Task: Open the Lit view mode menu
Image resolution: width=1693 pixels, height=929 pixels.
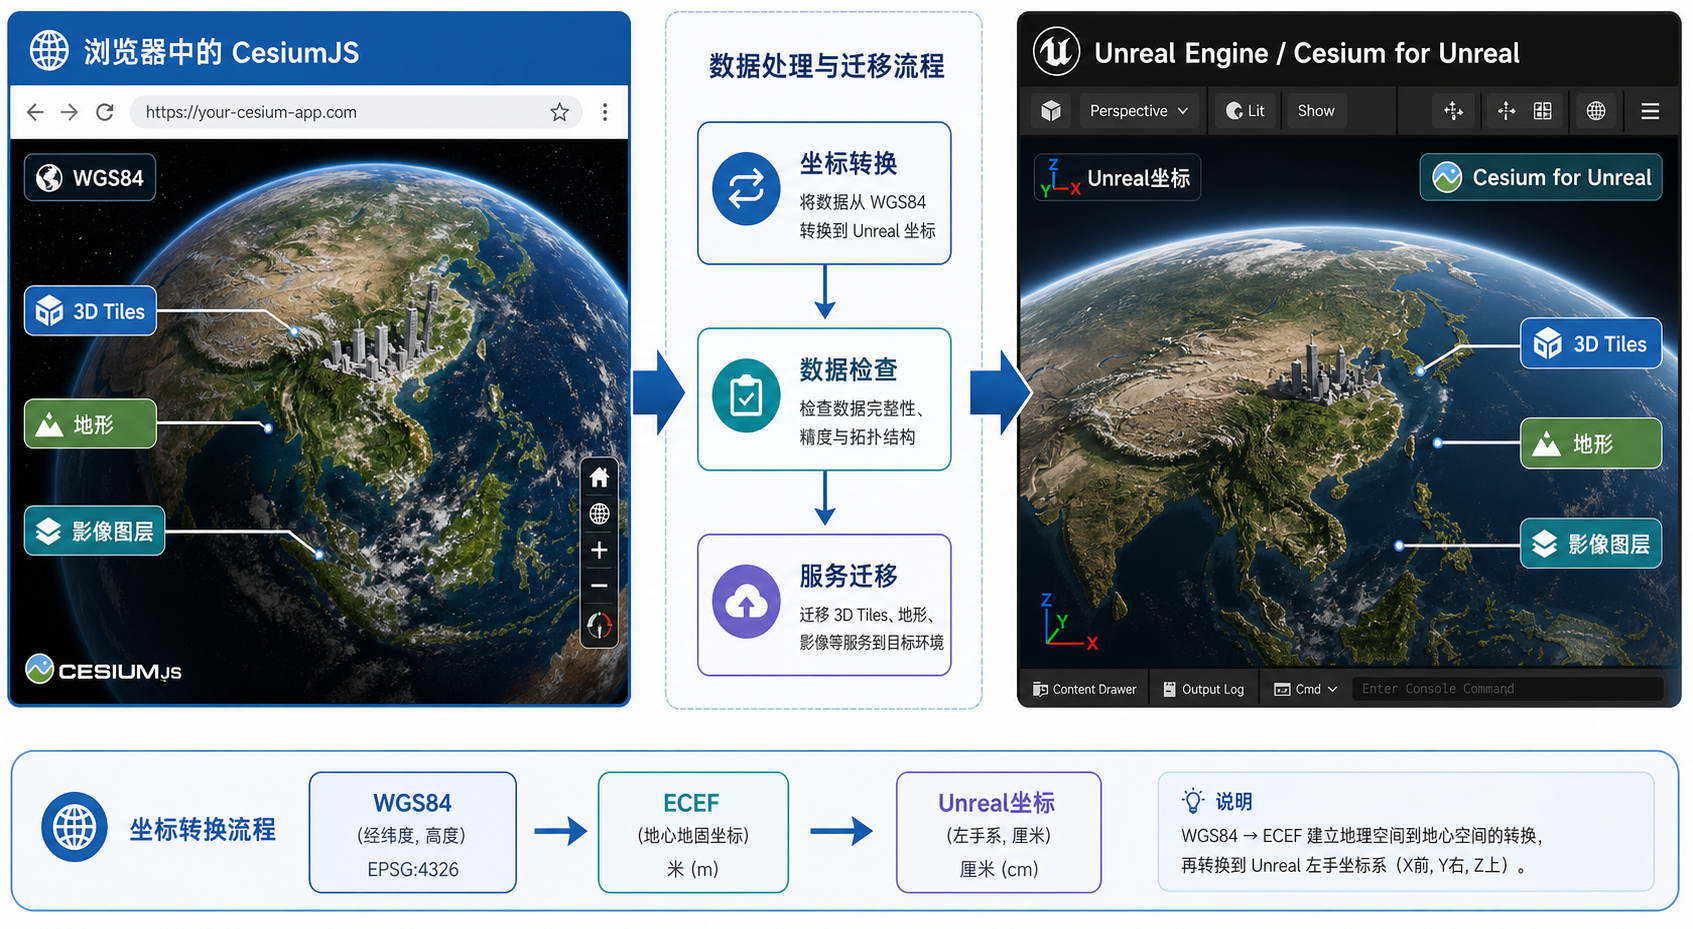Action: point(1246,111)
